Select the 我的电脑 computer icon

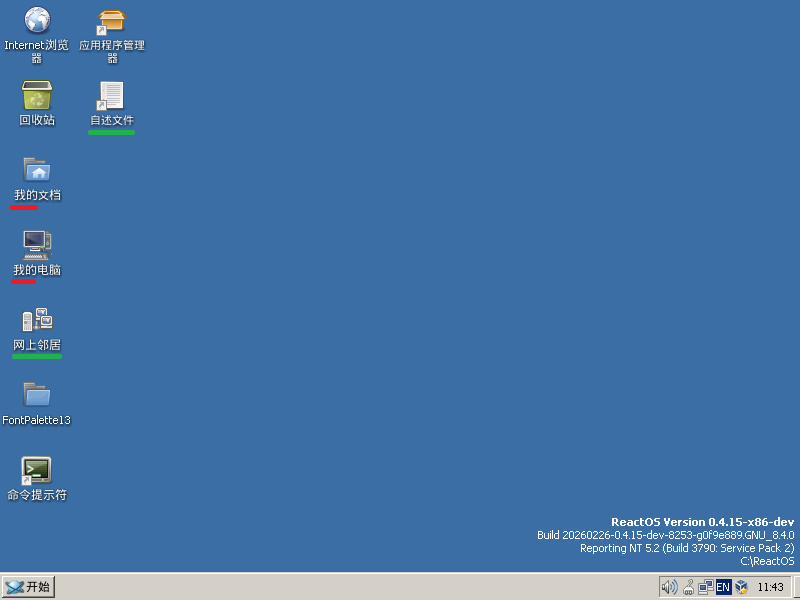coord(37,245)
